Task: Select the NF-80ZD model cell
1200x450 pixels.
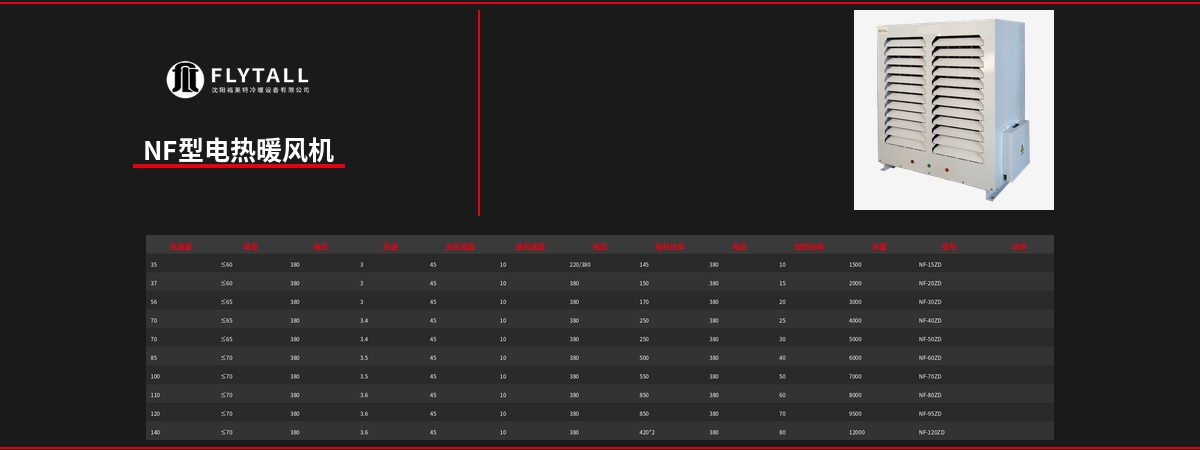Action: click(x=930, y=395)
